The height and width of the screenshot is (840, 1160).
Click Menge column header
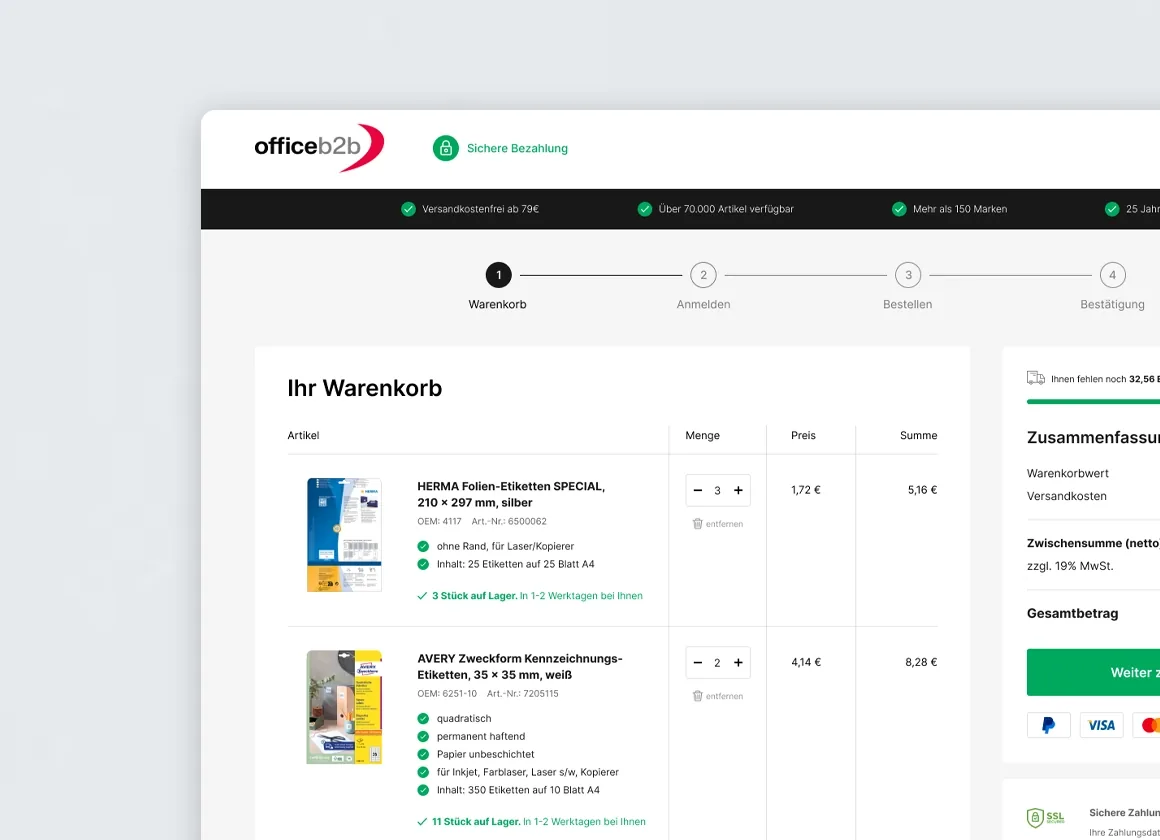pyautogui.click(x=702, y=435)
